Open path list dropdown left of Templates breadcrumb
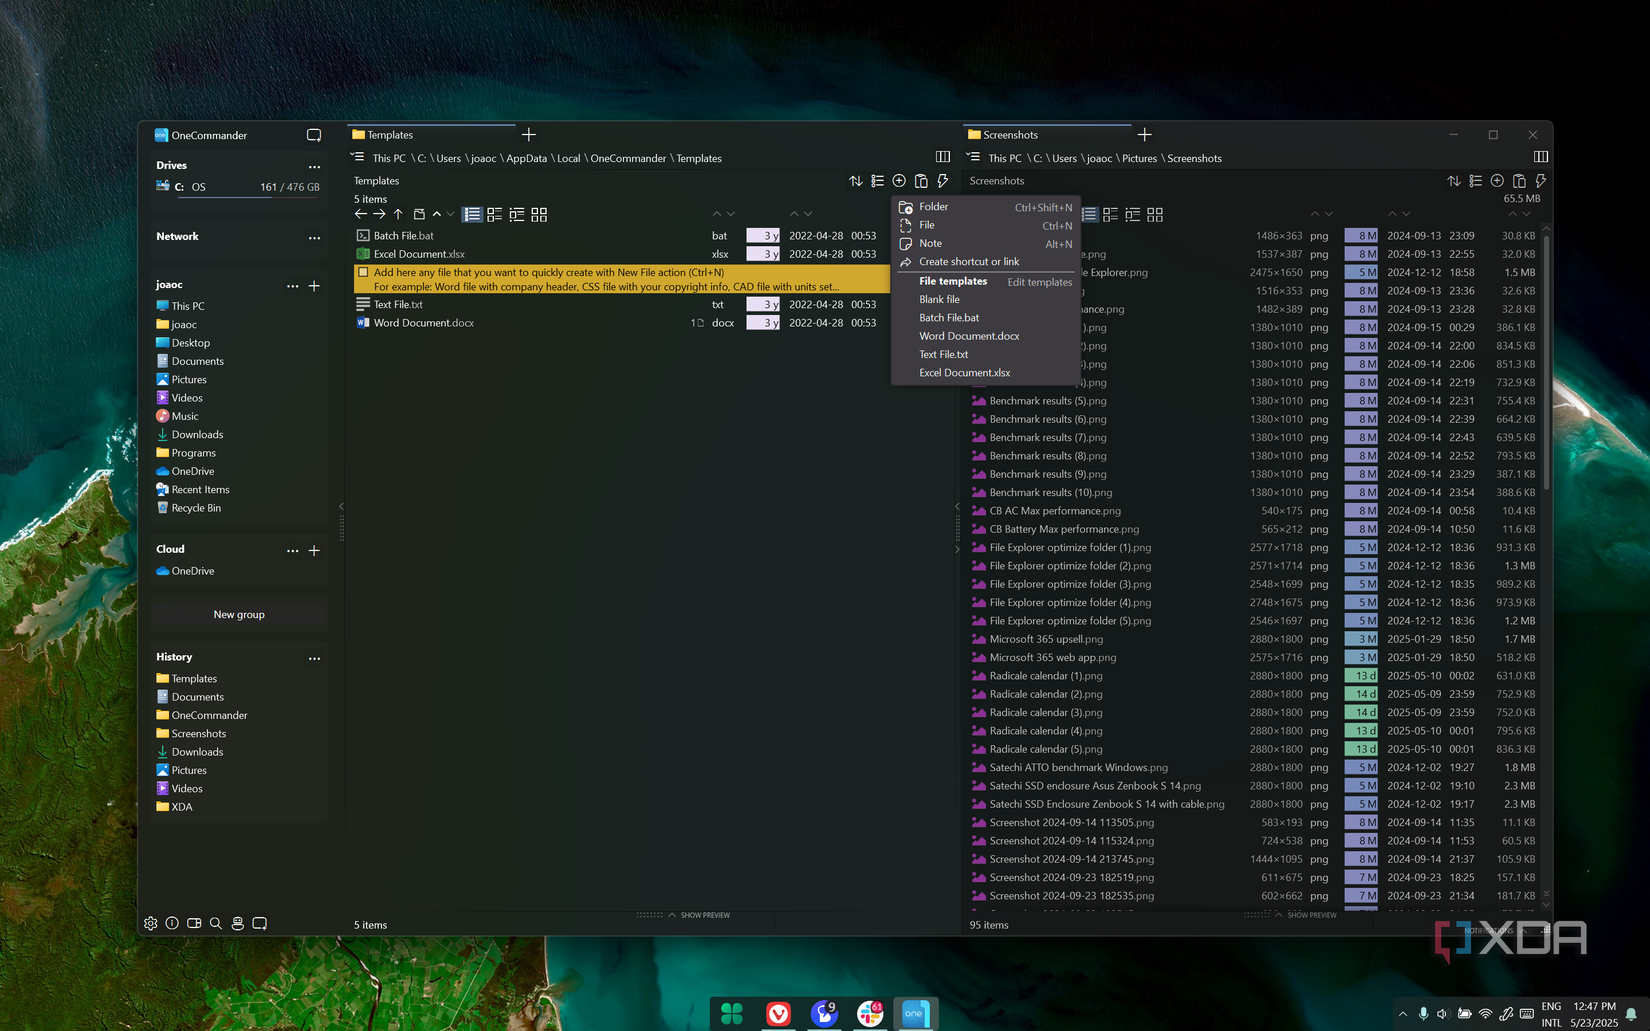 (358, 157)
